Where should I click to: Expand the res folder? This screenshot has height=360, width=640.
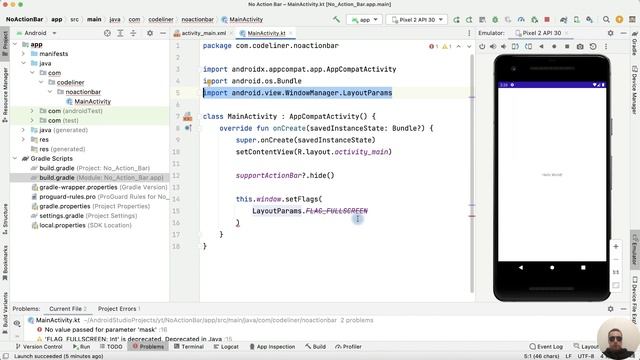pos(23,140)
